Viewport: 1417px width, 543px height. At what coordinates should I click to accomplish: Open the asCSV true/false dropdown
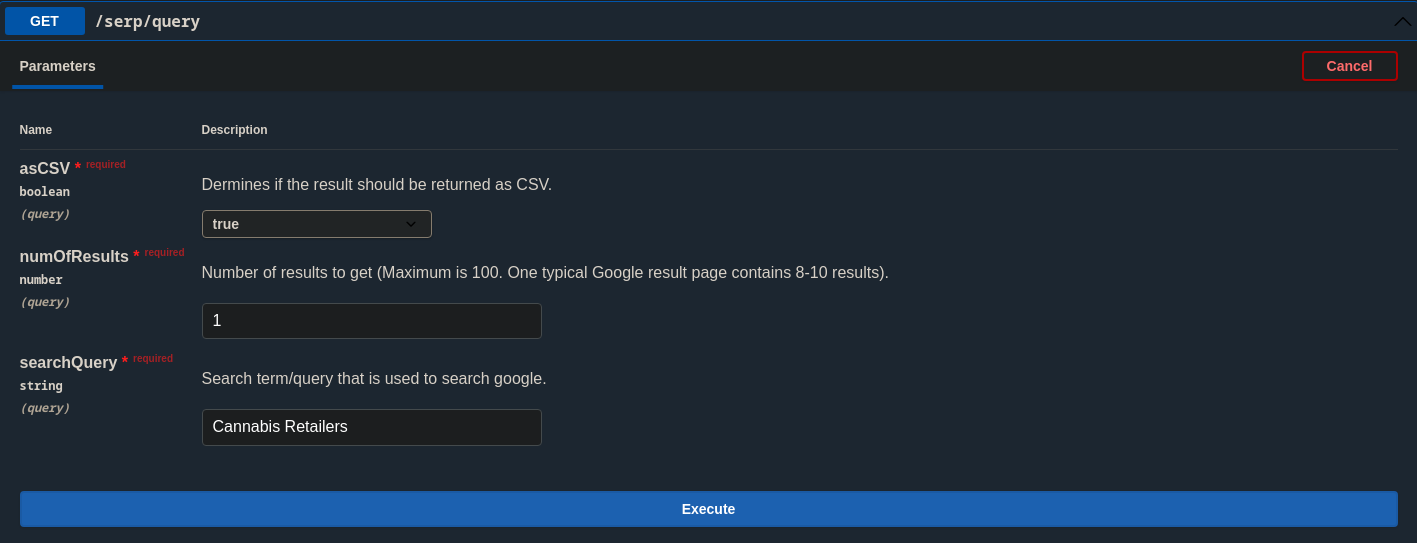(316, 224)
